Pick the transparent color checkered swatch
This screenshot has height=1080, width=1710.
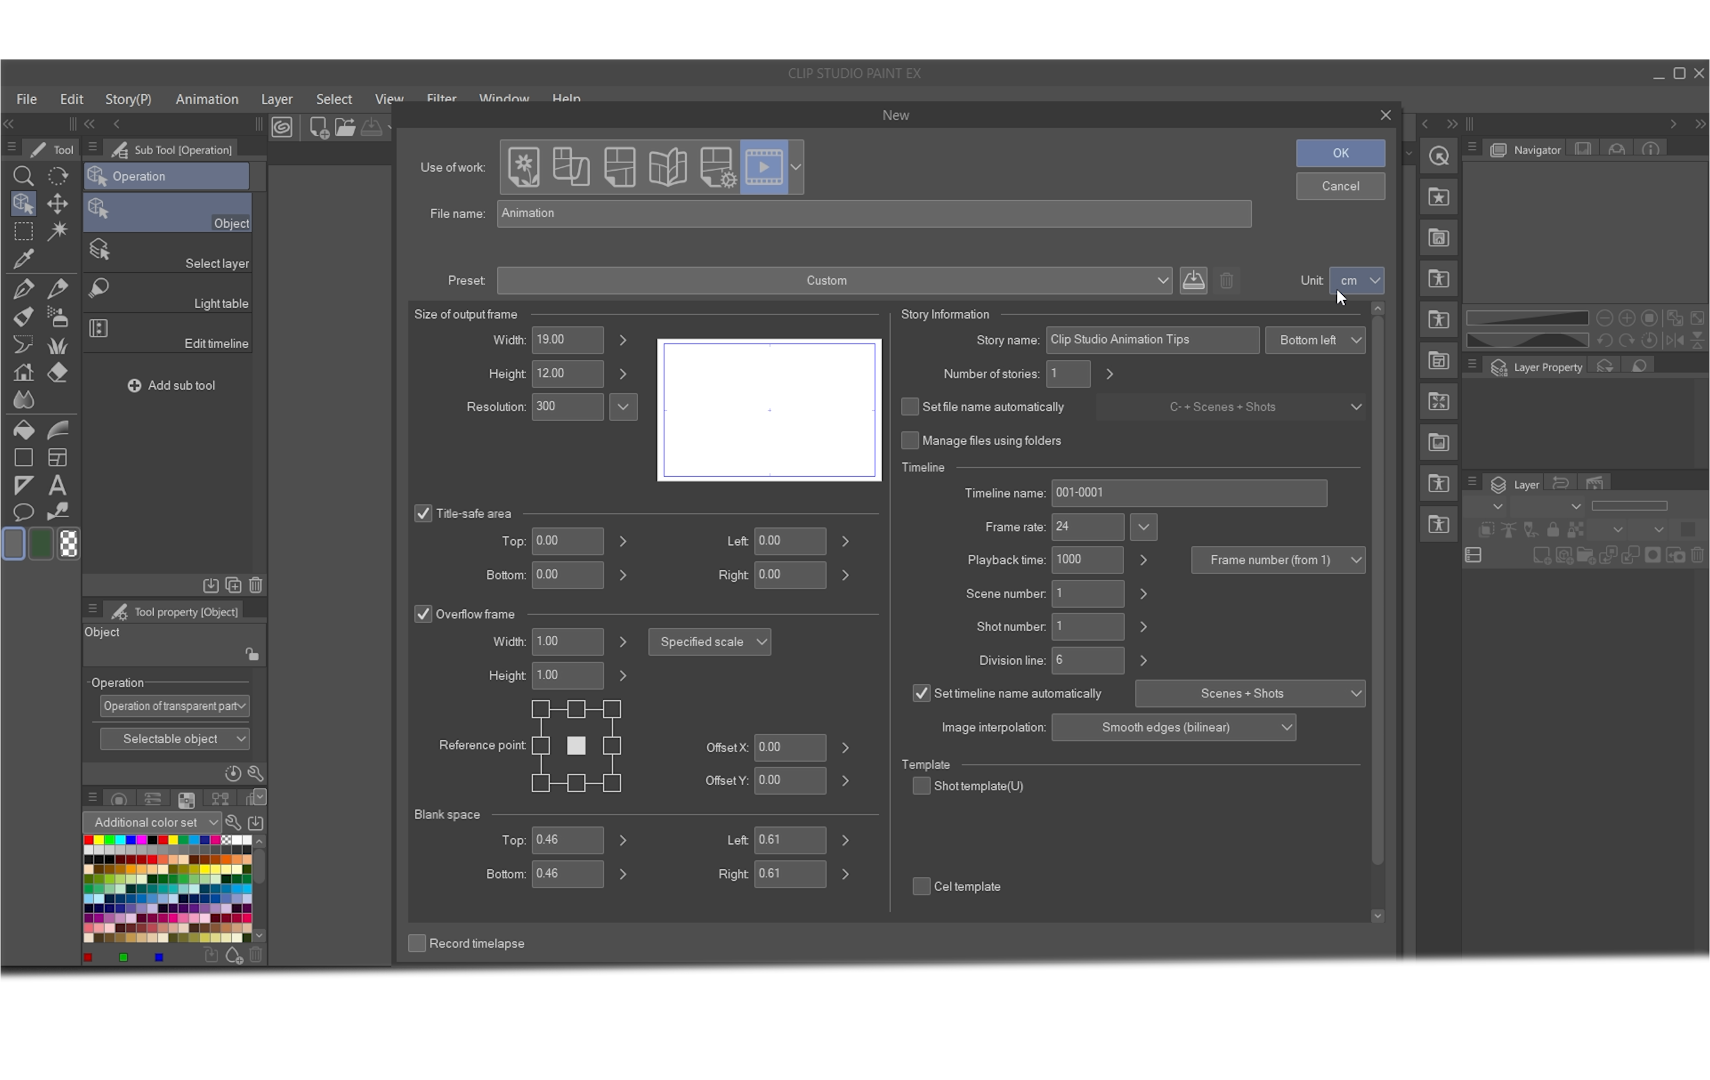pyautogui.click(x=68, y=544)
